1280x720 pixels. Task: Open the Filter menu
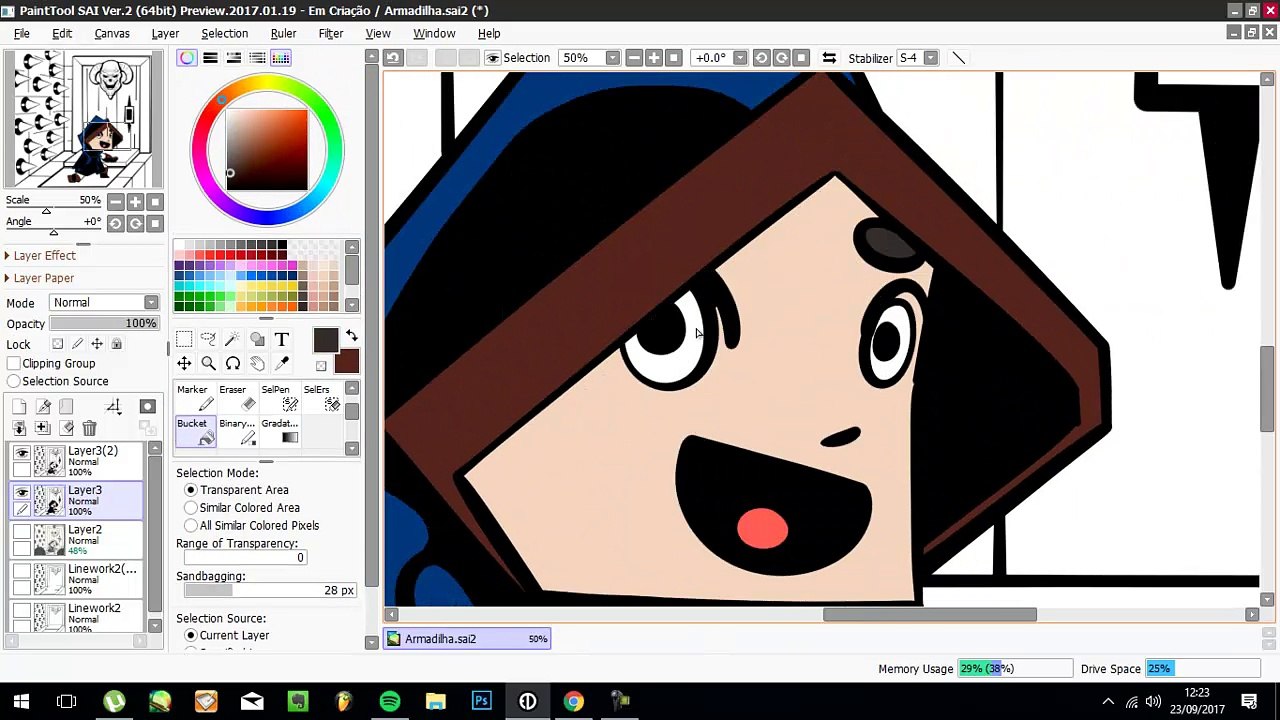click(x=330, y=33)
